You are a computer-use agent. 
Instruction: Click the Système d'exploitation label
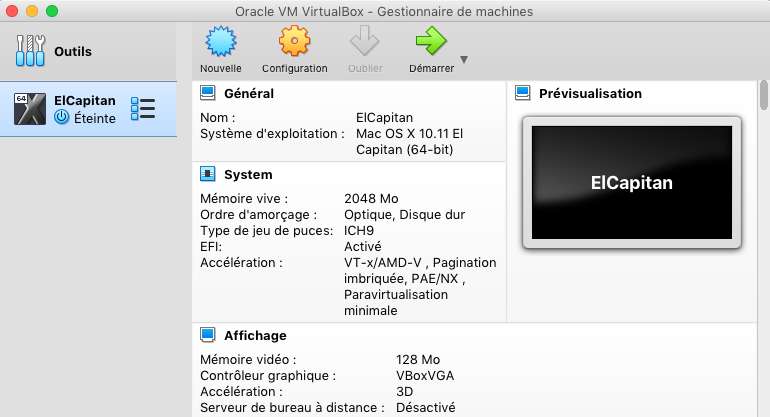[273, 134]
